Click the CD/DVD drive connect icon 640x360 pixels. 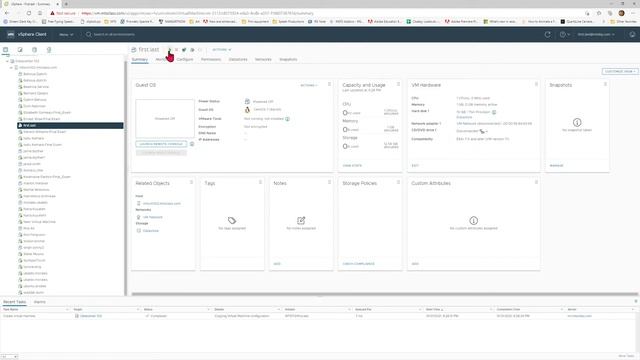coord(483,131)
